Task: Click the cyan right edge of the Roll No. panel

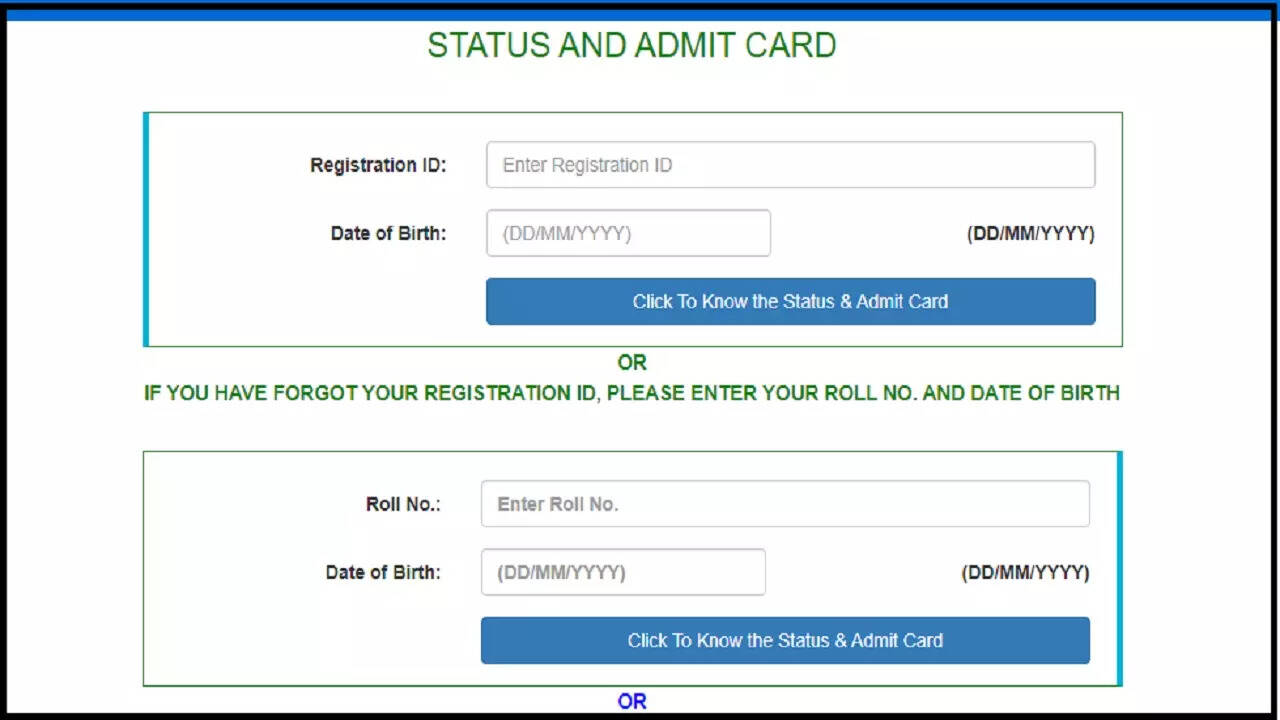Action: click(x=1119, y=568)
